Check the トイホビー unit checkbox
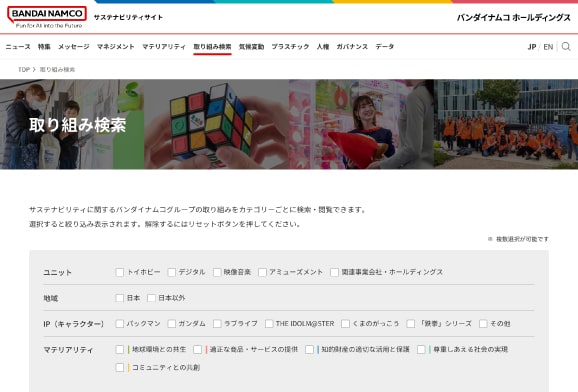This screenshot has height=392, width=578. [x=119, y=272]
